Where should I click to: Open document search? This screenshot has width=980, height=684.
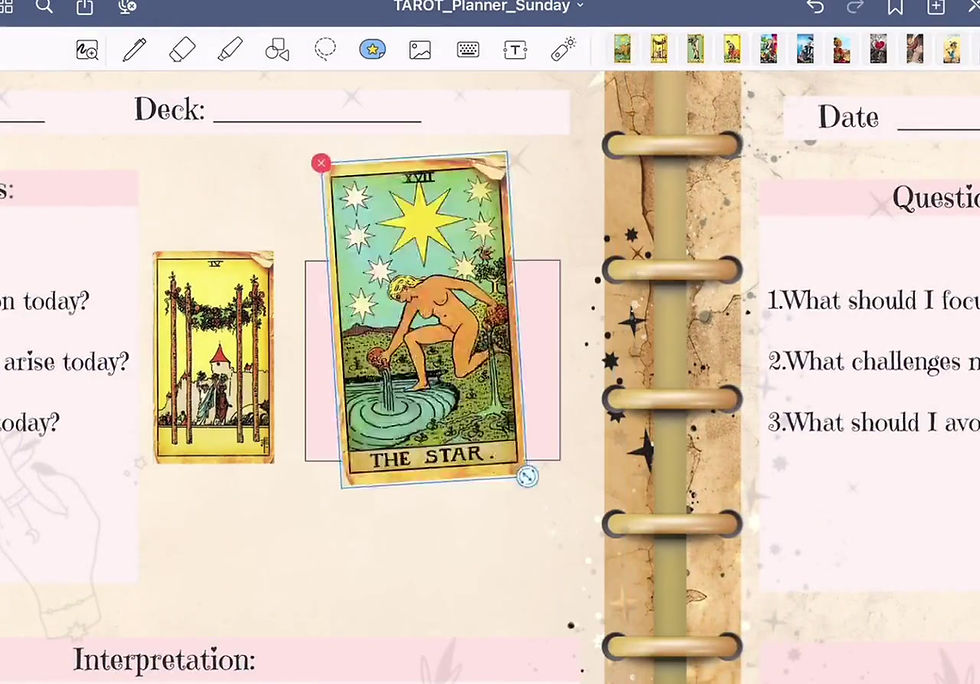pos(44,6)
